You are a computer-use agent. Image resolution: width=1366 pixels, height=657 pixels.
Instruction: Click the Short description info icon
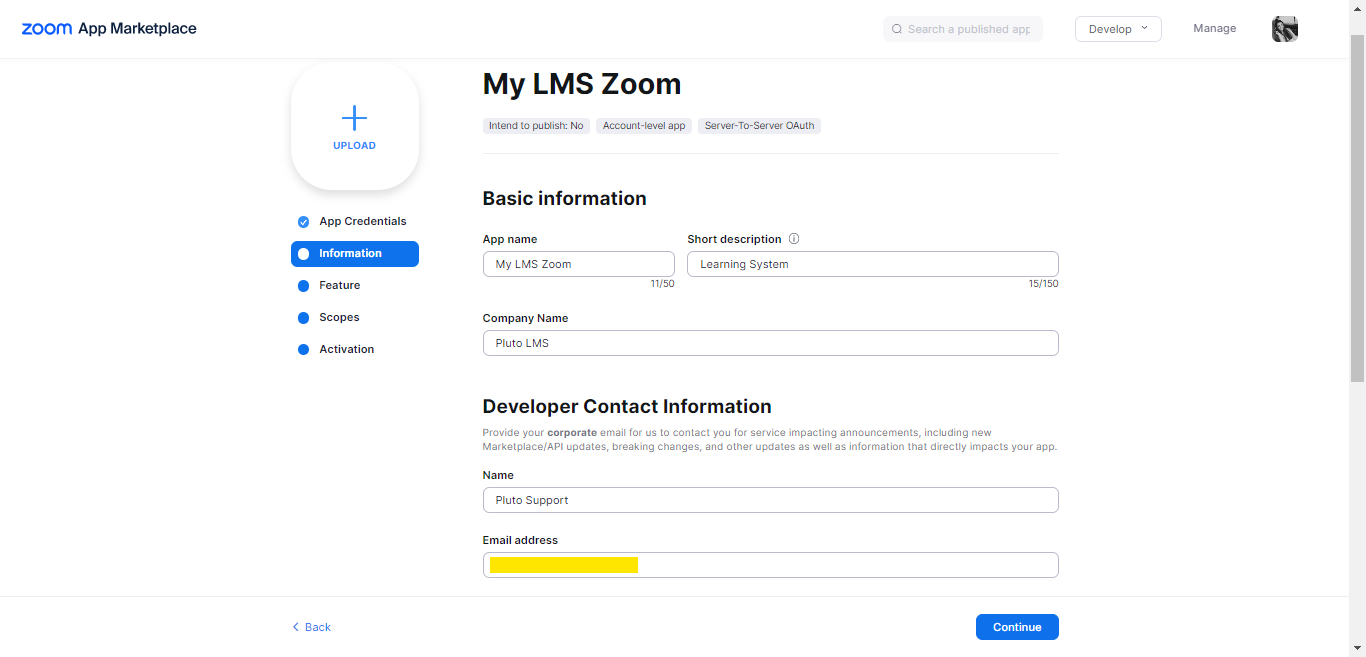794,239
